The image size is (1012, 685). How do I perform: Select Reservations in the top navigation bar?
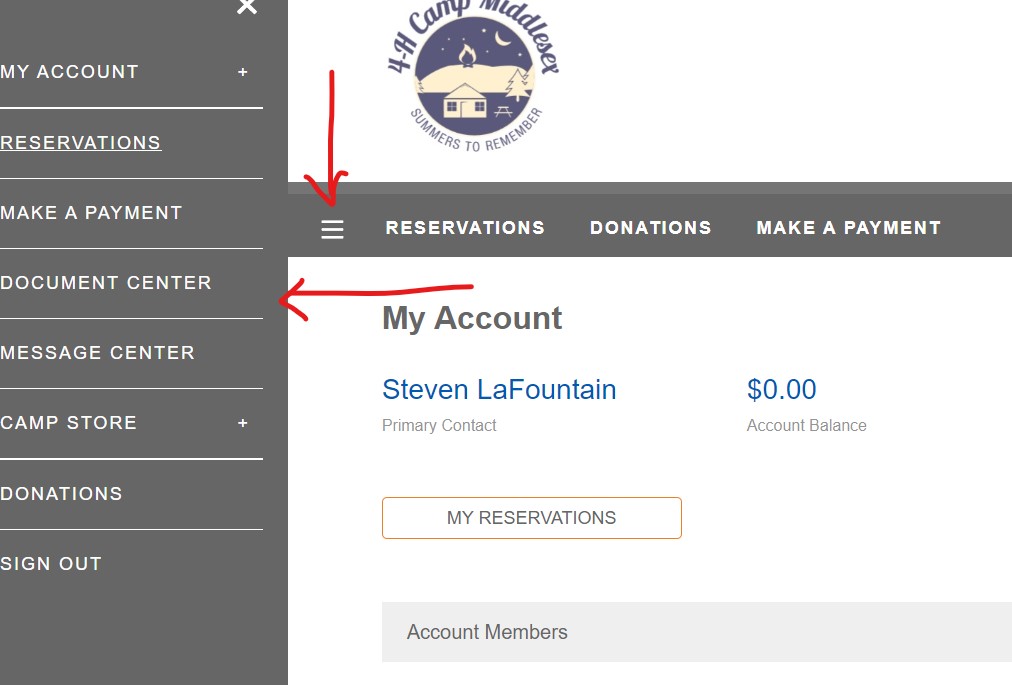click(x=465, y=228)
